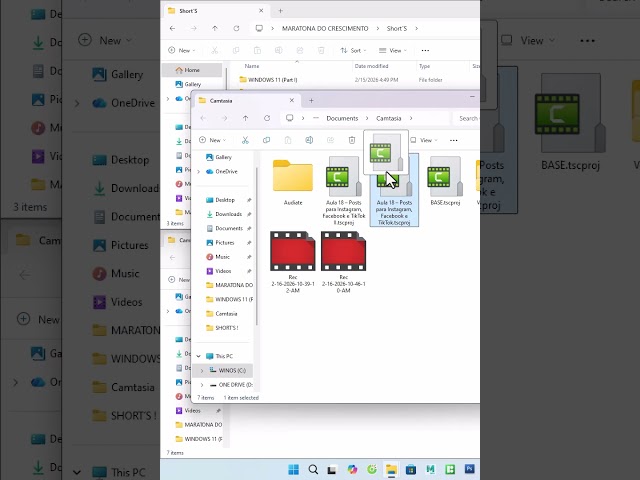
Task: Click PC icon in Camtasia address bar
Action: (x=289, y=118)
